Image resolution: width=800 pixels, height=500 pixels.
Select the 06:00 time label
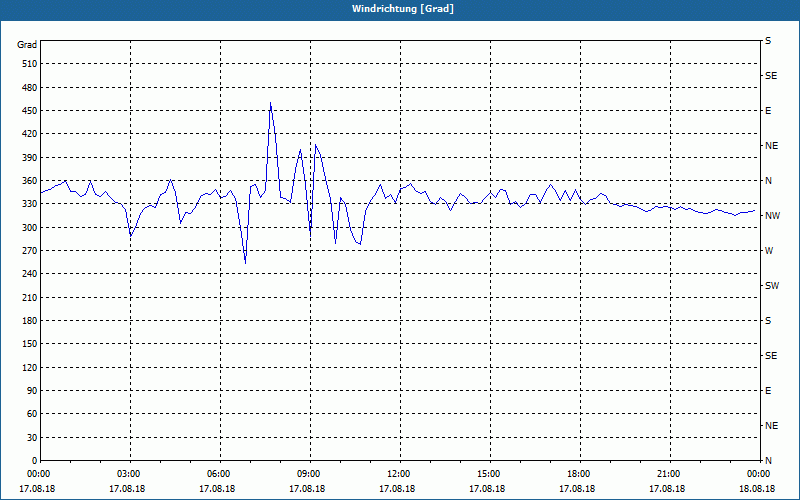[217, 474]
